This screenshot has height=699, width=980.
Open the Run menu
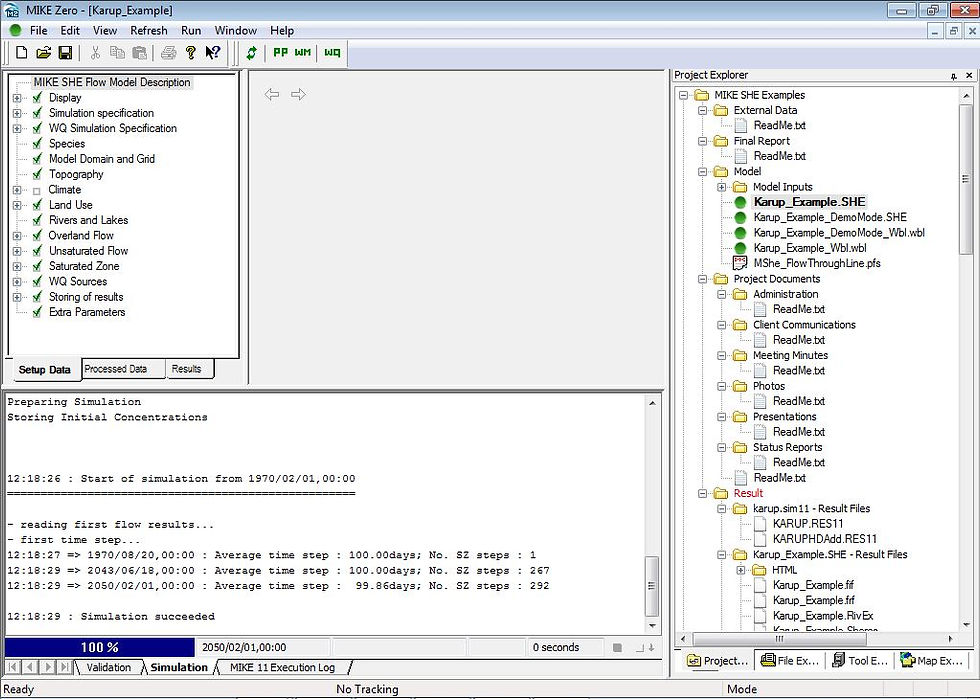pyautogui.click(x=191, y=30)
